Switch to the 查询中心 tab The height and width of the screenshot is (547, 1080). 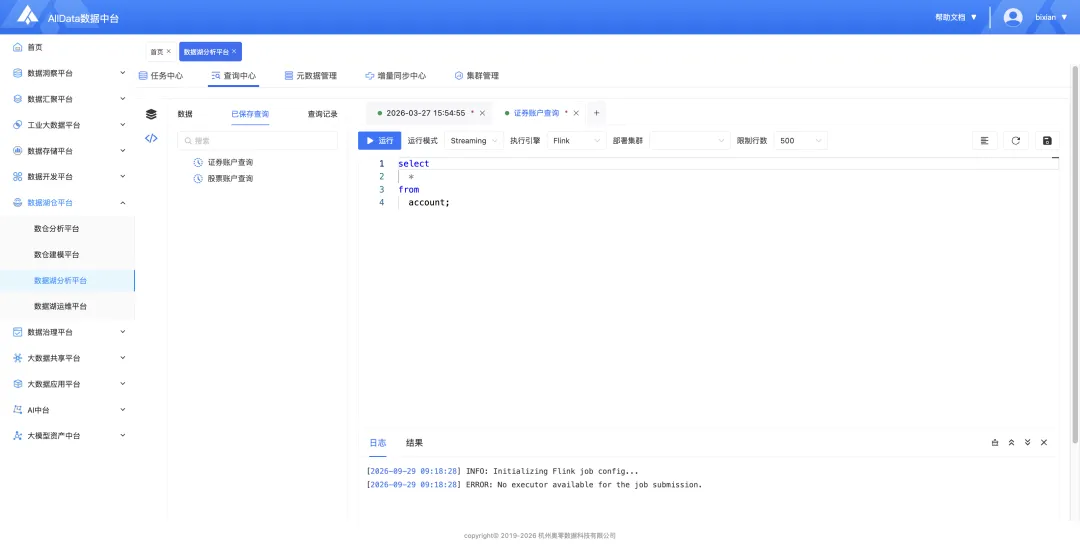234,76
